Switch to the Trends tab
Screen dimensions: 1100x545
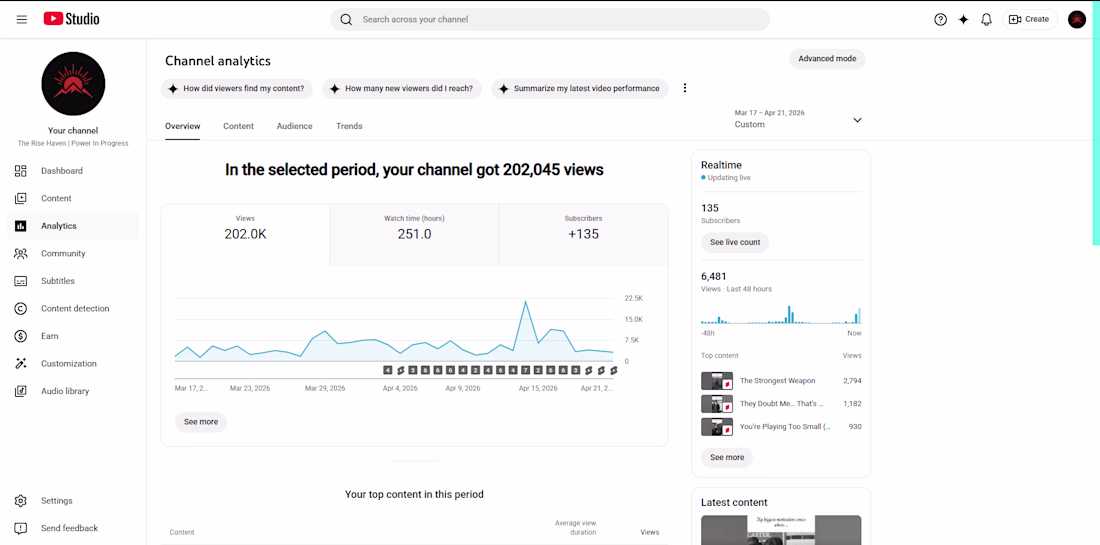[349, 126]
